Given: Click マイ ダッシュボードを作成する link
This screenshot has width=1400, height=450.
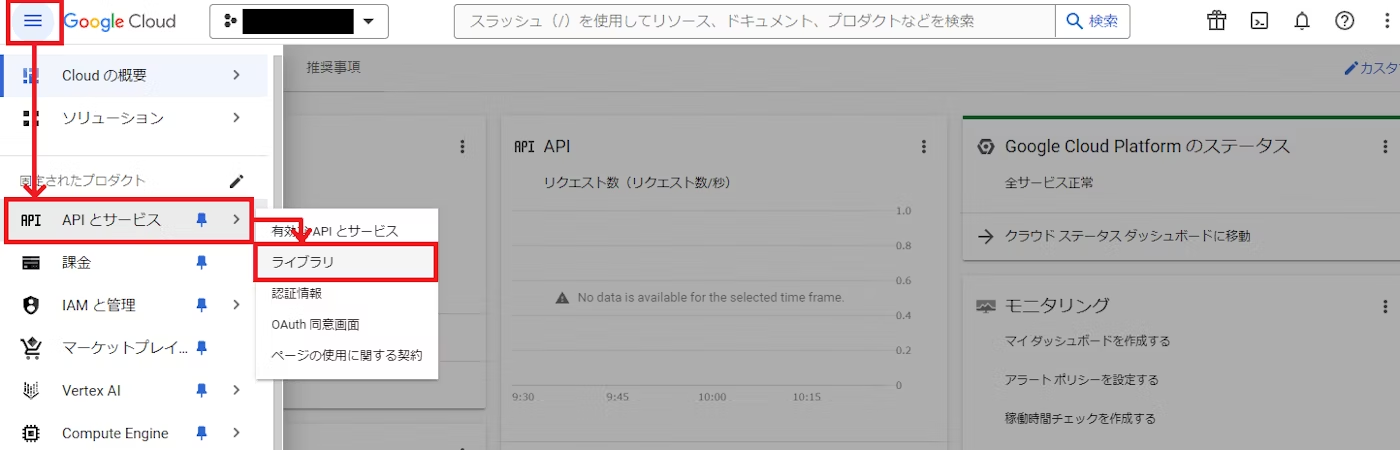Looking at the screenshot, I should (x=1087, y=341).
